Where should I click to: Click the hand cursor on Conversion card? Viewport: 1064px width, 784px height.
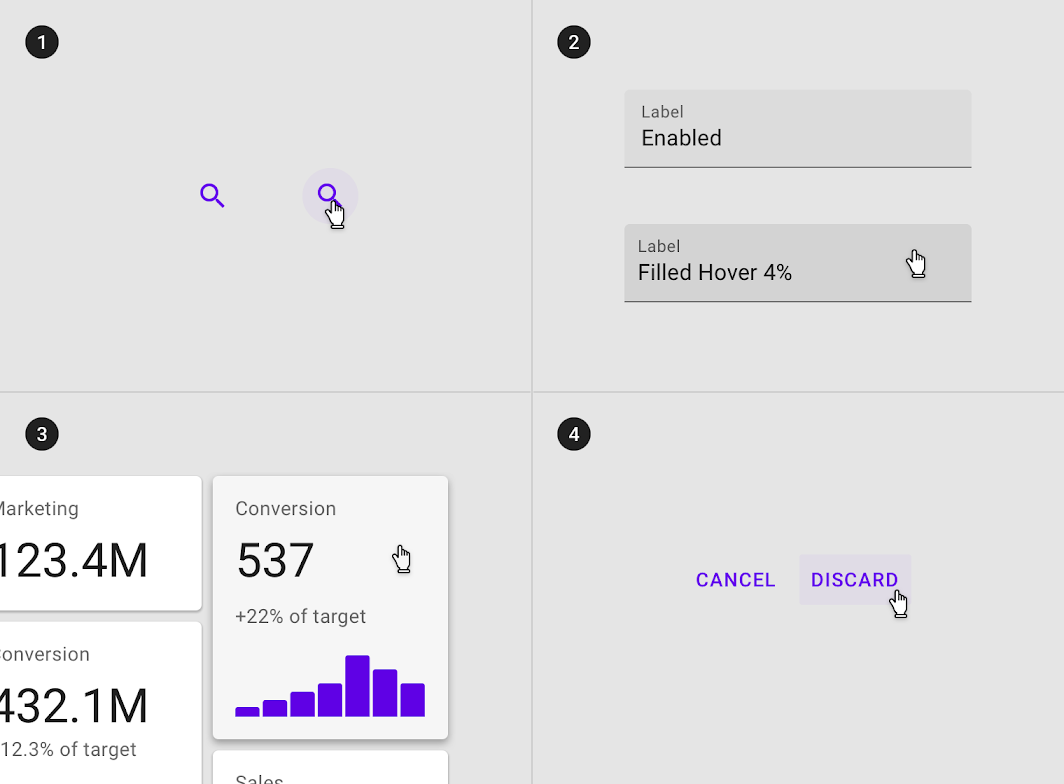(x=402, y=559)
